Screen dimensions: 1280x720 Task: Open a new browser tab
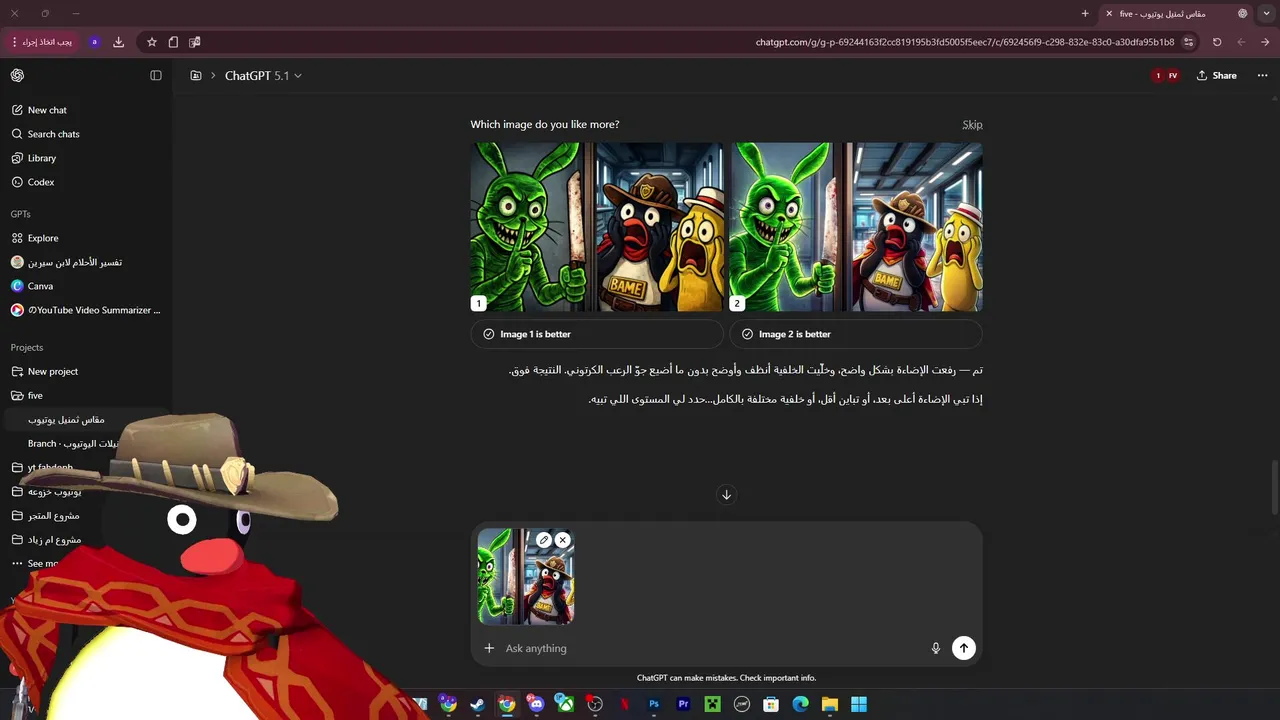(1085, 14)
